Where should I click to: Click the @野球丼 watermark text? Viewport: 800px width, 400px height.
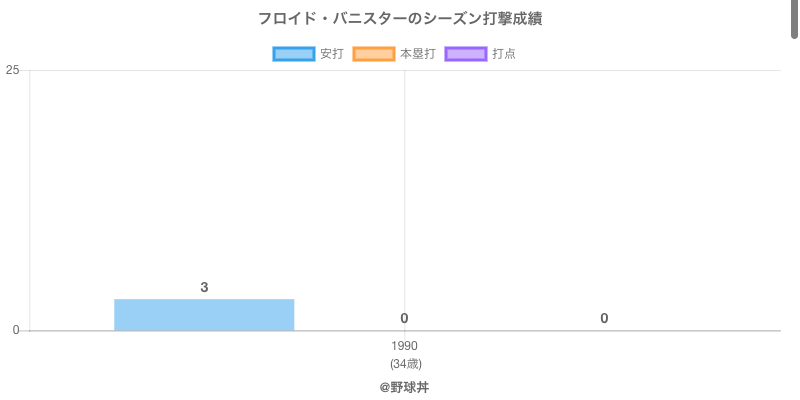coord(404,386)
